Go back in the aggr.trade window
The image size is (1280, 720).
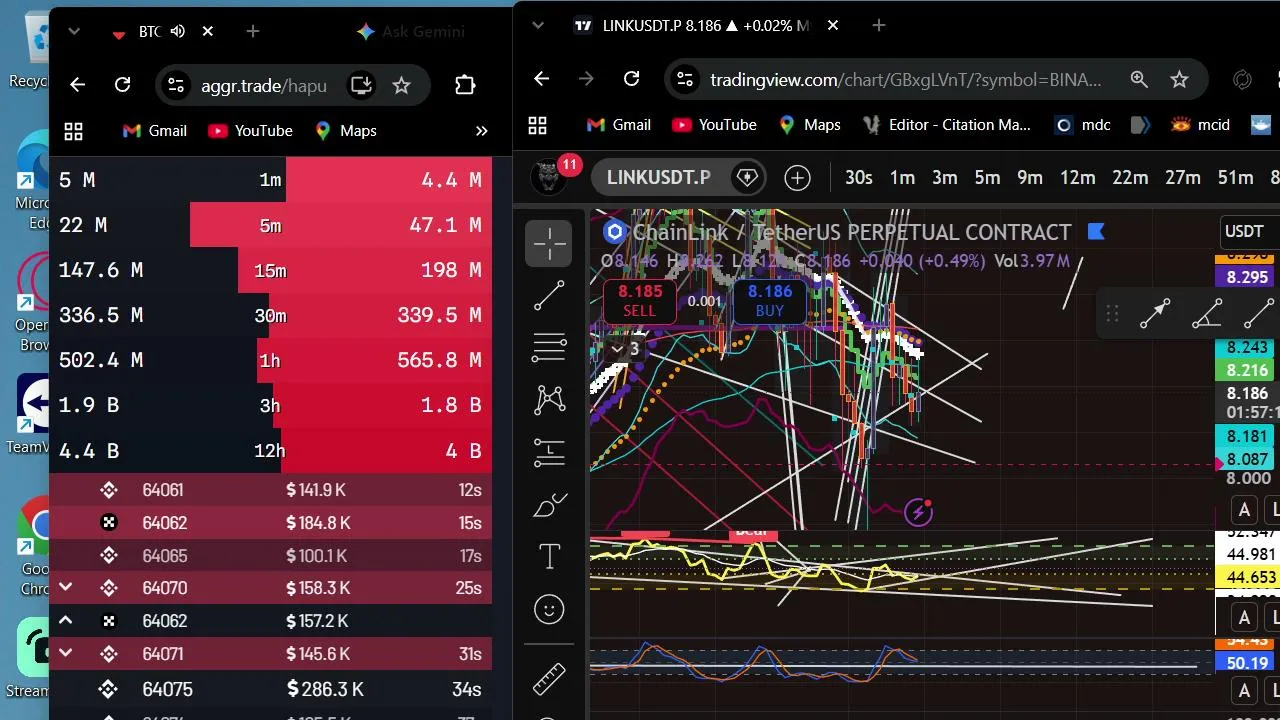click(77, 85)
